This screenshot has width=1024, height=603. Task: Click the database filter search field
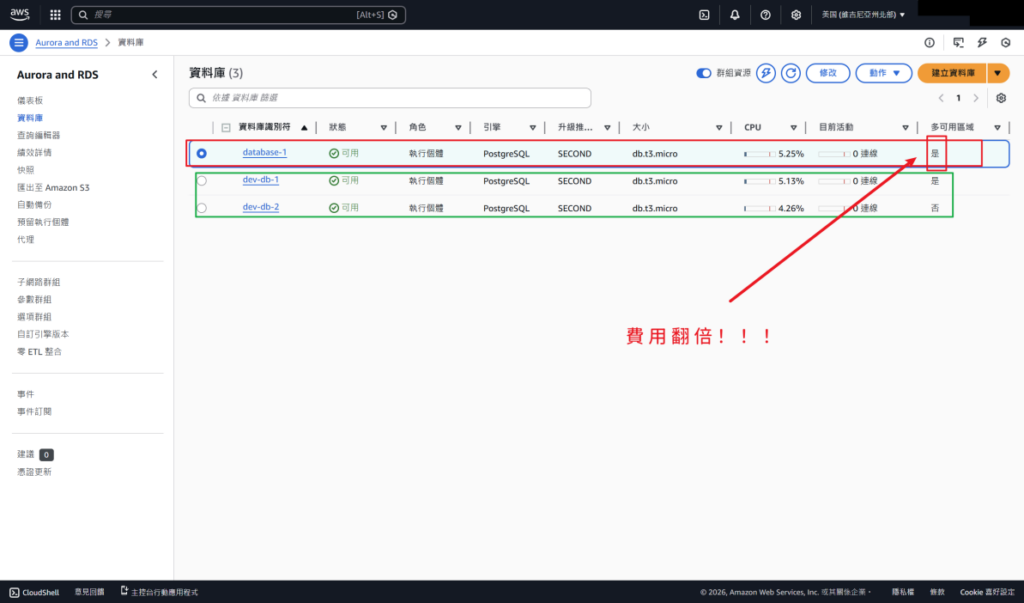(x=390, y=97)
